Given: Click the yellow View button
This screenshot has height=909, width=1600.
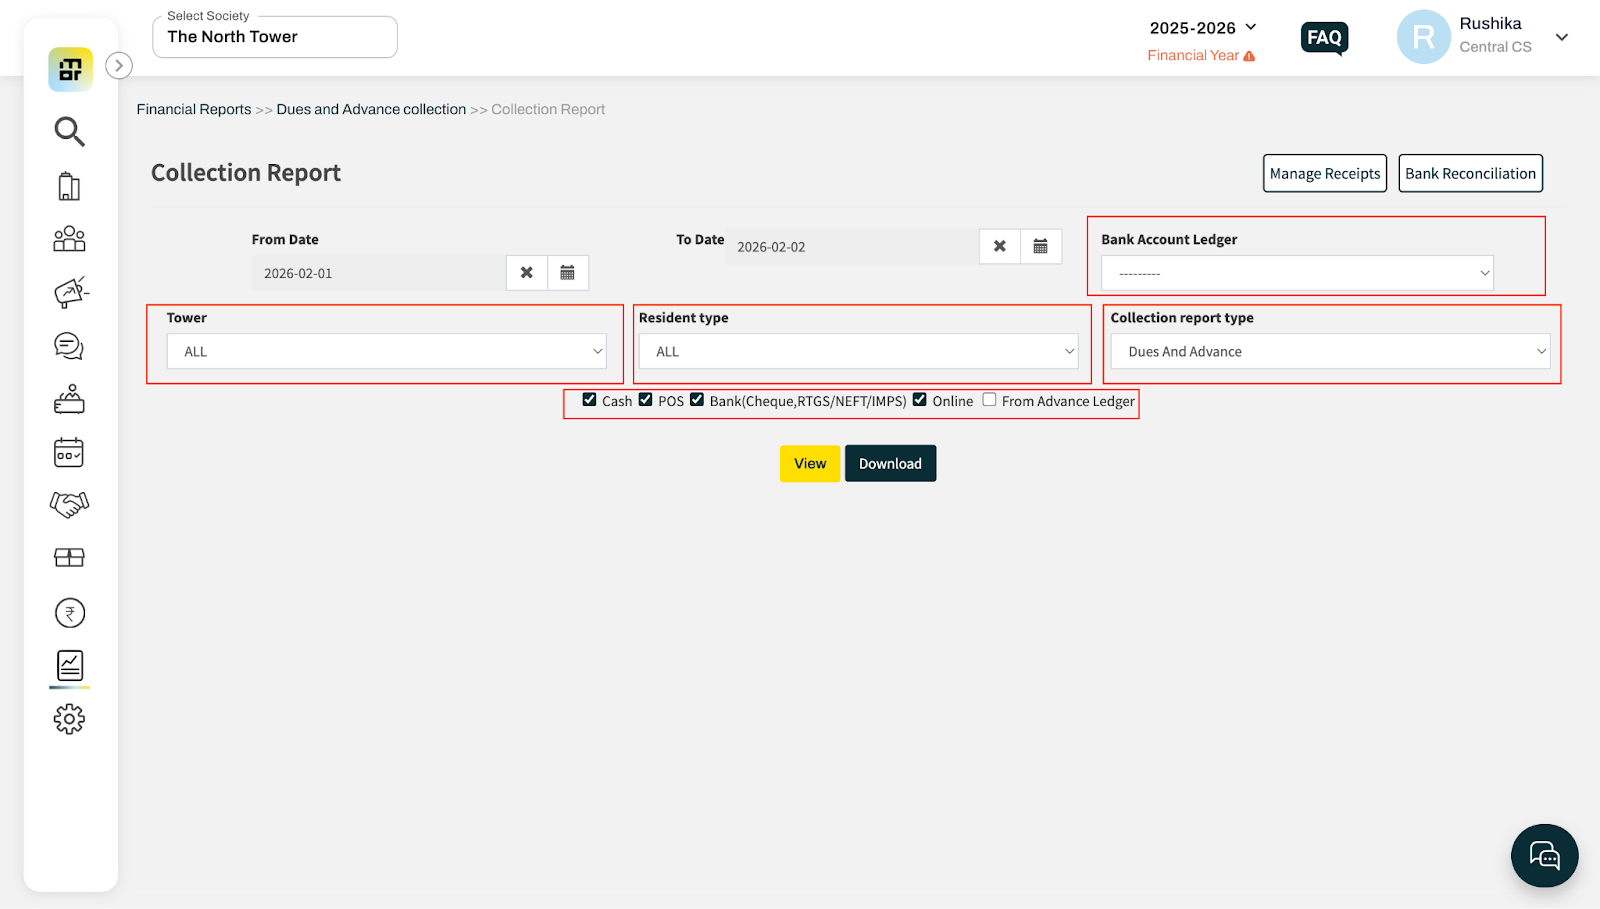Looking at the screenshot, I should (809, 464).
